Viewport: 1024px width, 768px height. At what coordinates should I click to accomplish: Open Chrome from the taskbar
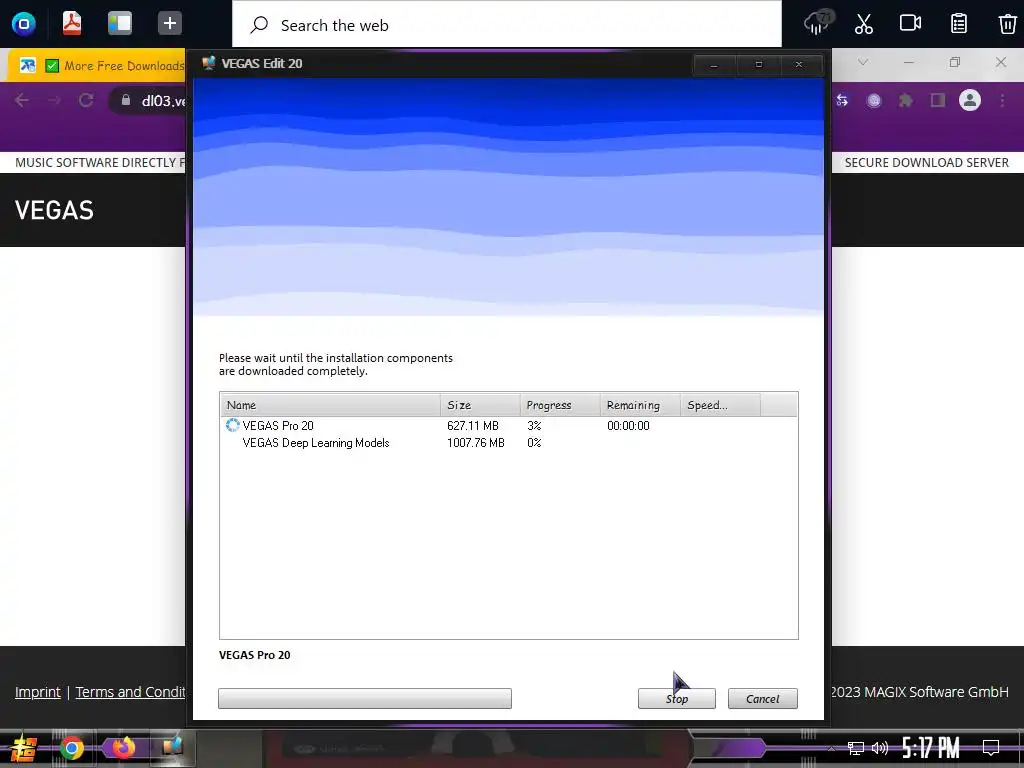click(x=72, y=748)
